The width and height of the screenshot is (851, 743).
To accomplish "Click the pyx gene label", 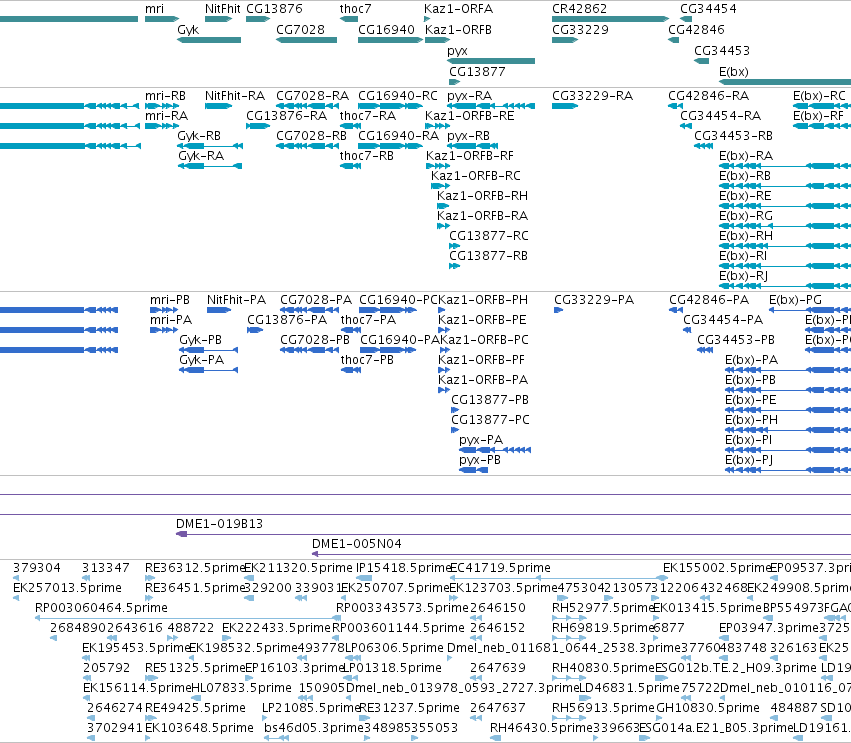I will click(x=457, y=51).
